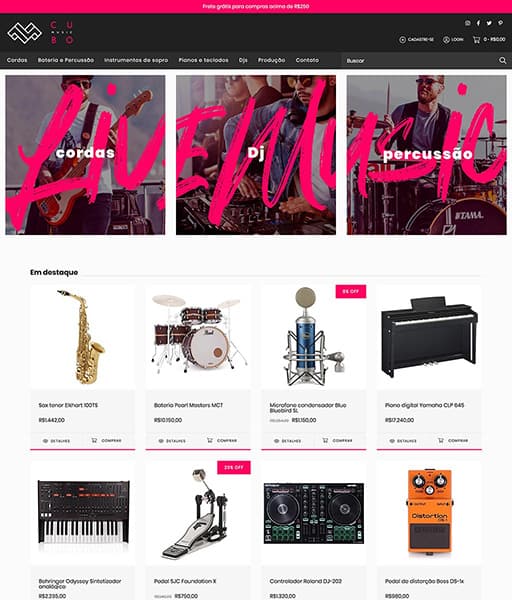Click the cart icon under Sax tenor Elkhart
The image size is (512, 600).
94,440
